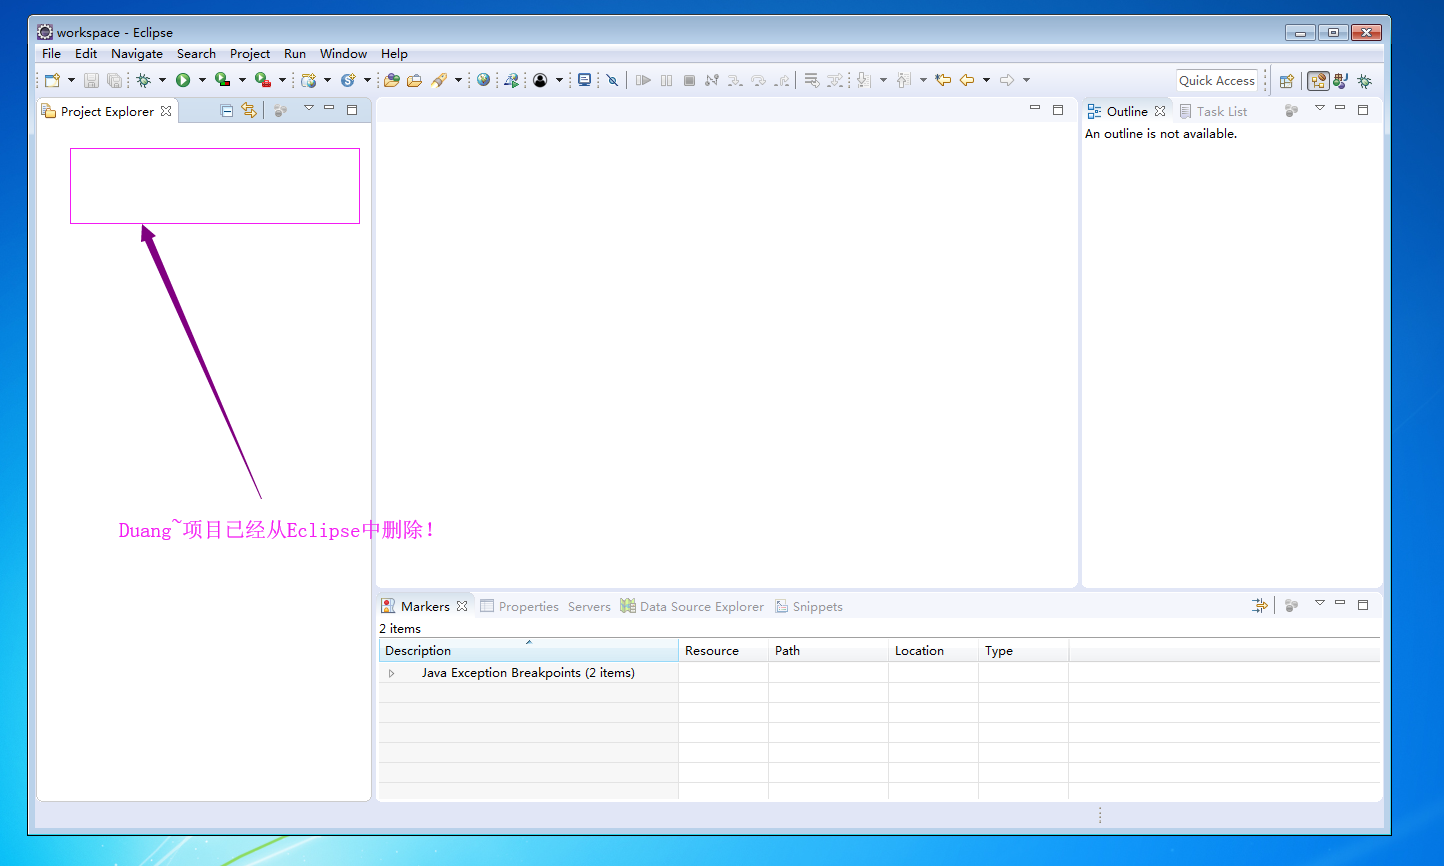Click the Open Perspective icon
This screenshot has width=1444, height=866.
pyautogui.click(x=1287, y=81)
